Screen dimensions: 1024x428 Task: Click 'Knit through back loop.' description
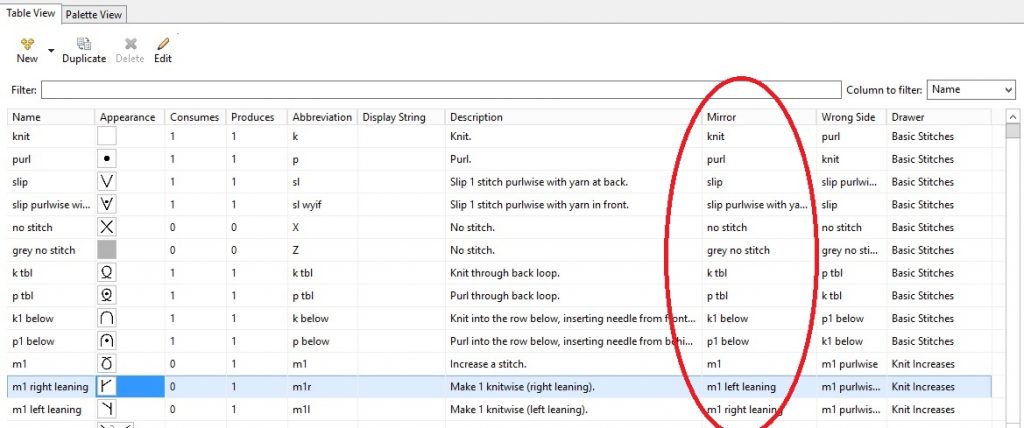tap(505, 272)
